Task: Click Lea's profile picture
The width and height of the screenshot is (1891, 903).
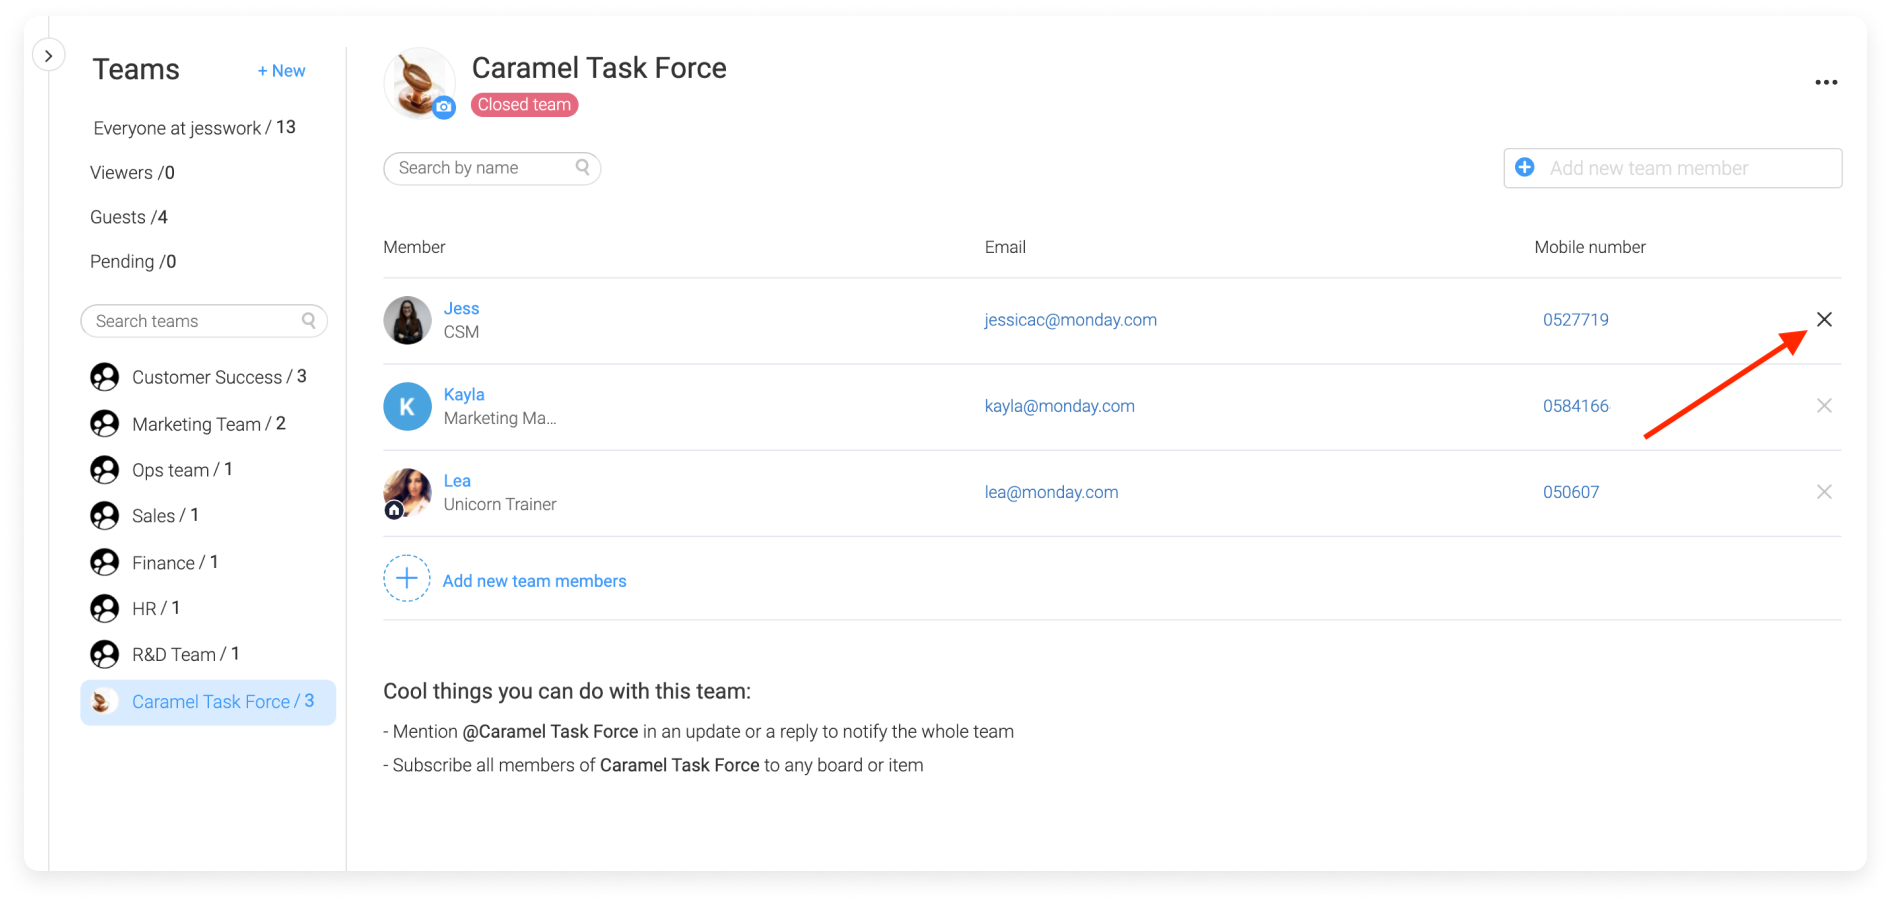Action: click(407, 492)
